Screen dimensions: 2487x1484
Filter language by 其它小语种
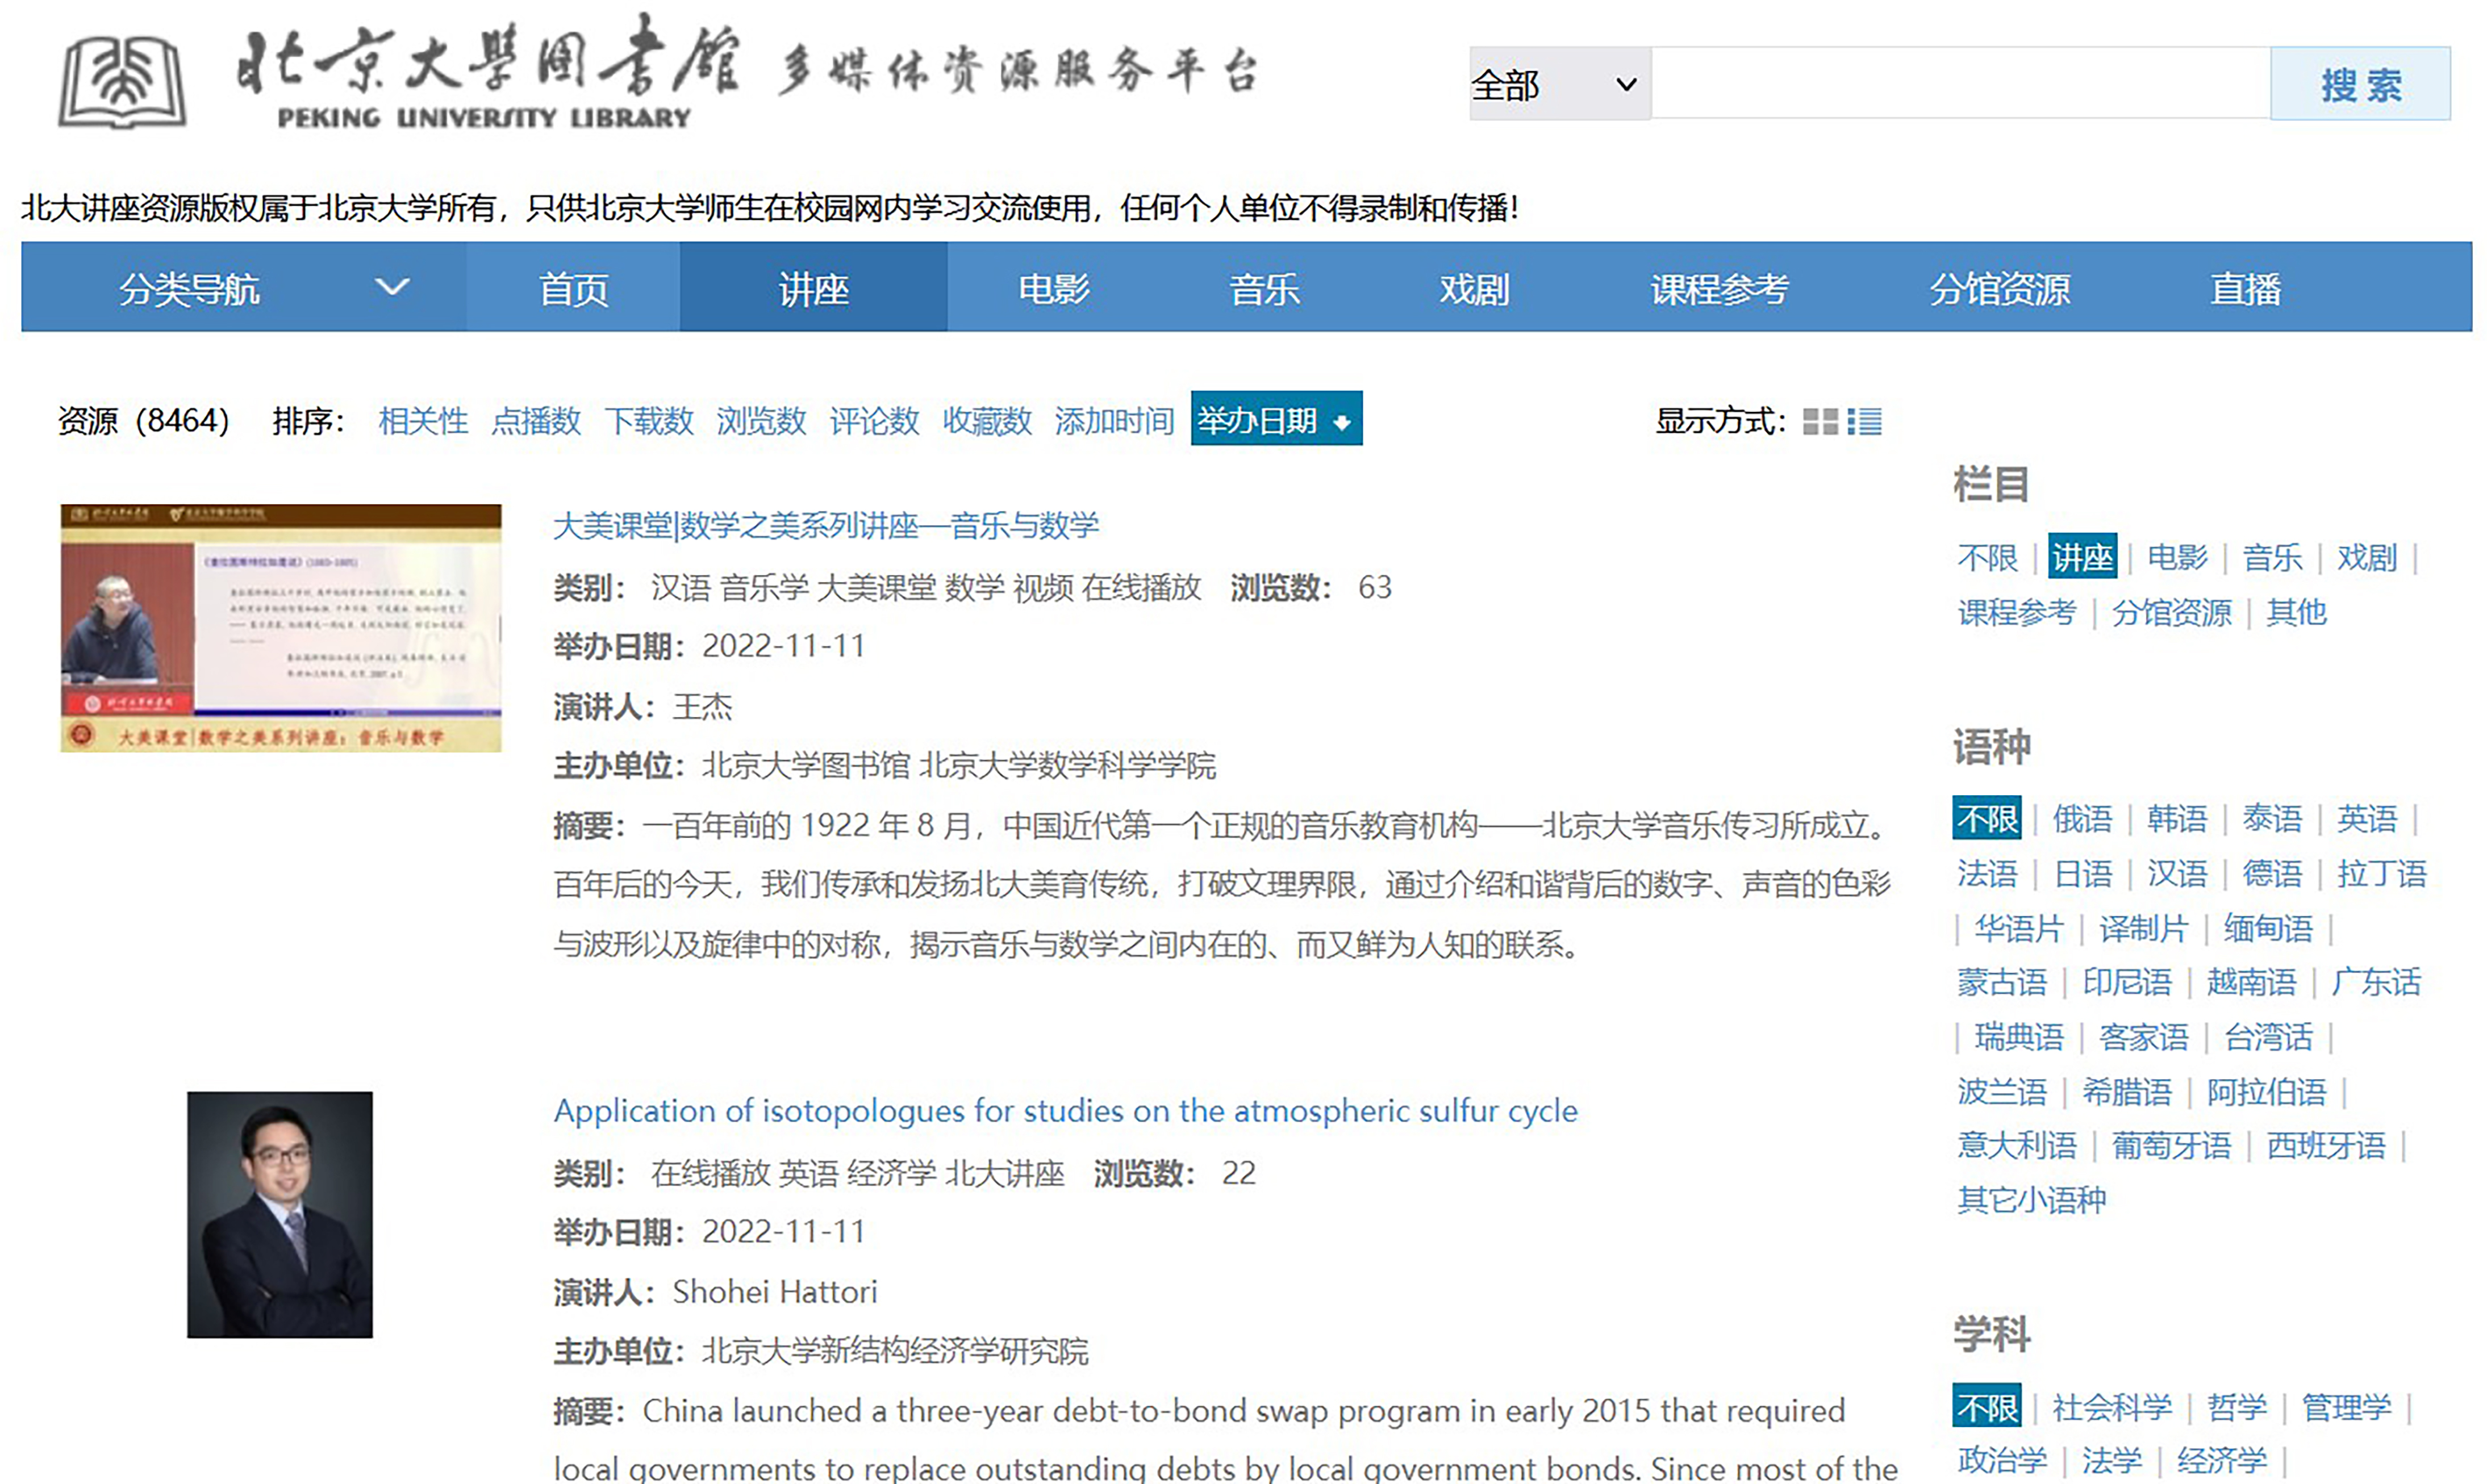pos(2032,1201)
